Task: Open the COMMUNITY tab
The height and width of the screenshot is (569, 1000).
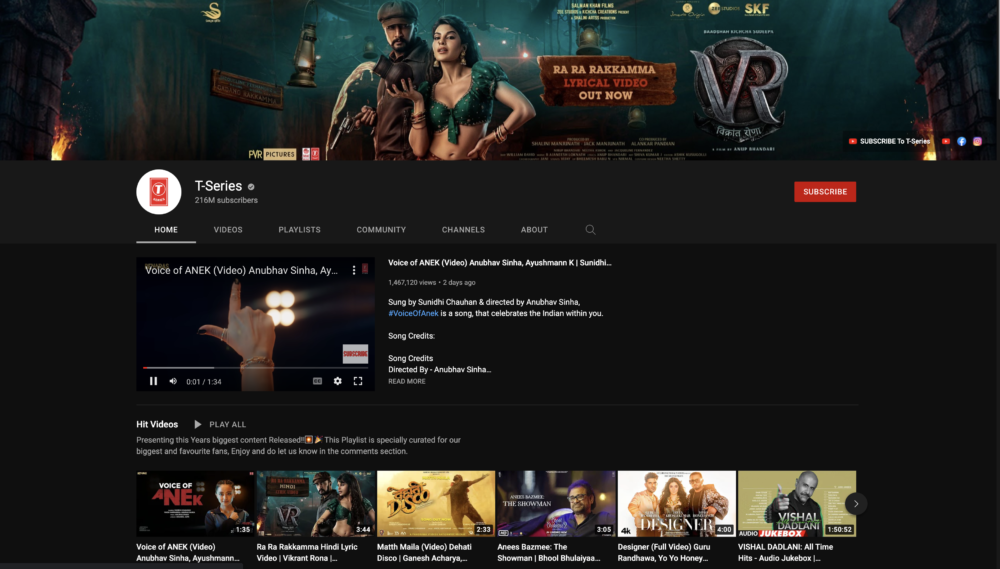Action: tap(381, 230)
